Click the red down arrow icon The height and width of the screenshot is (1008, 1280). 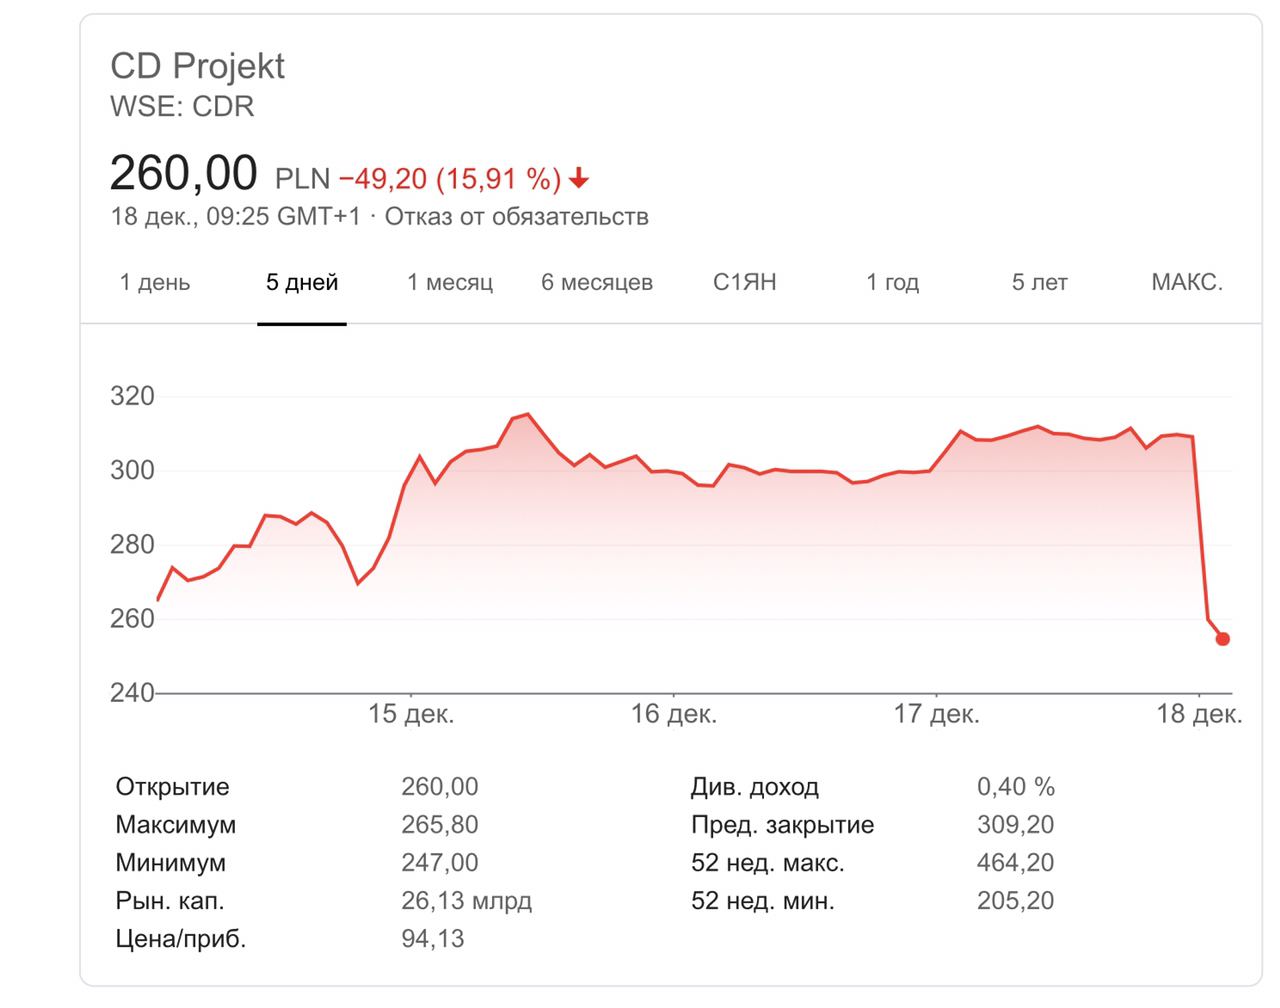point(579,180)
